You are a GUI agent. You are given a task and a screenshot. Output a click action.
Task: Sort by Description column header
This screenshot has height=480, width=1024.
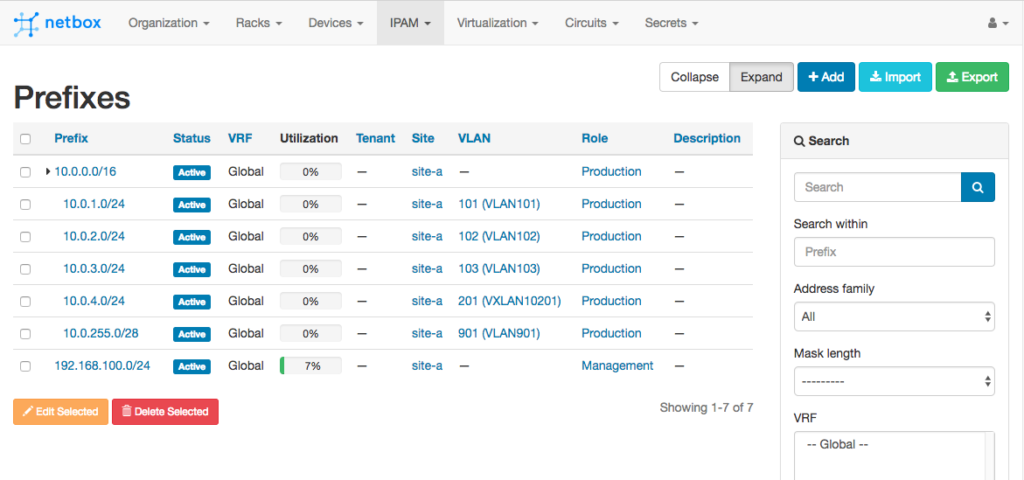[707, 138]
